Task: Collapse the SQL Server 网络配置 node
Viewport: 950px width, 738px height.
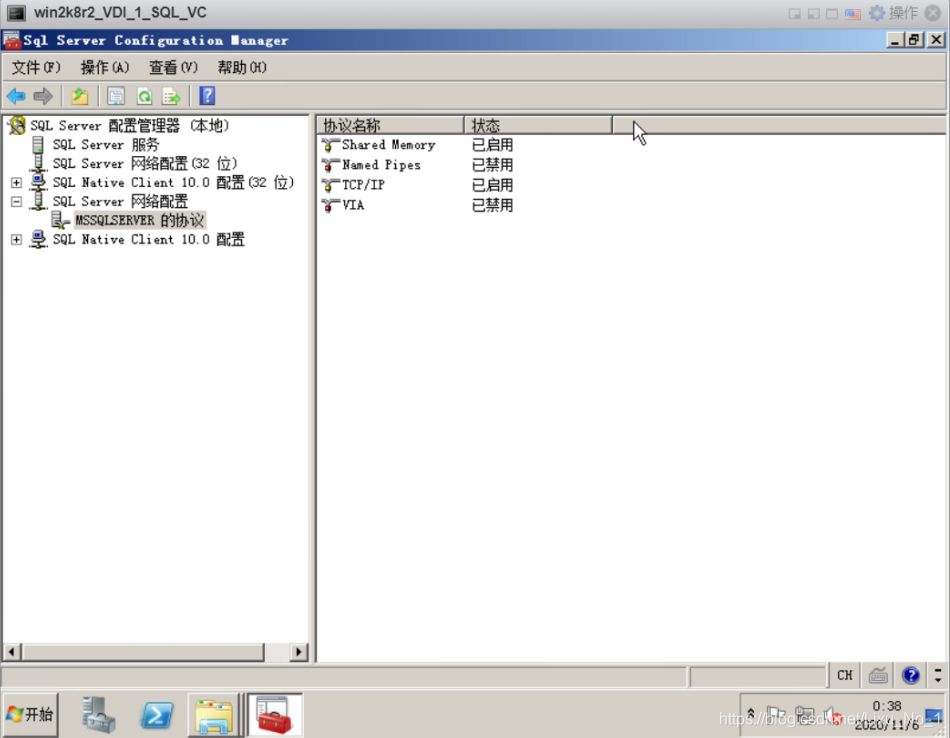Action: coord(16,201)
